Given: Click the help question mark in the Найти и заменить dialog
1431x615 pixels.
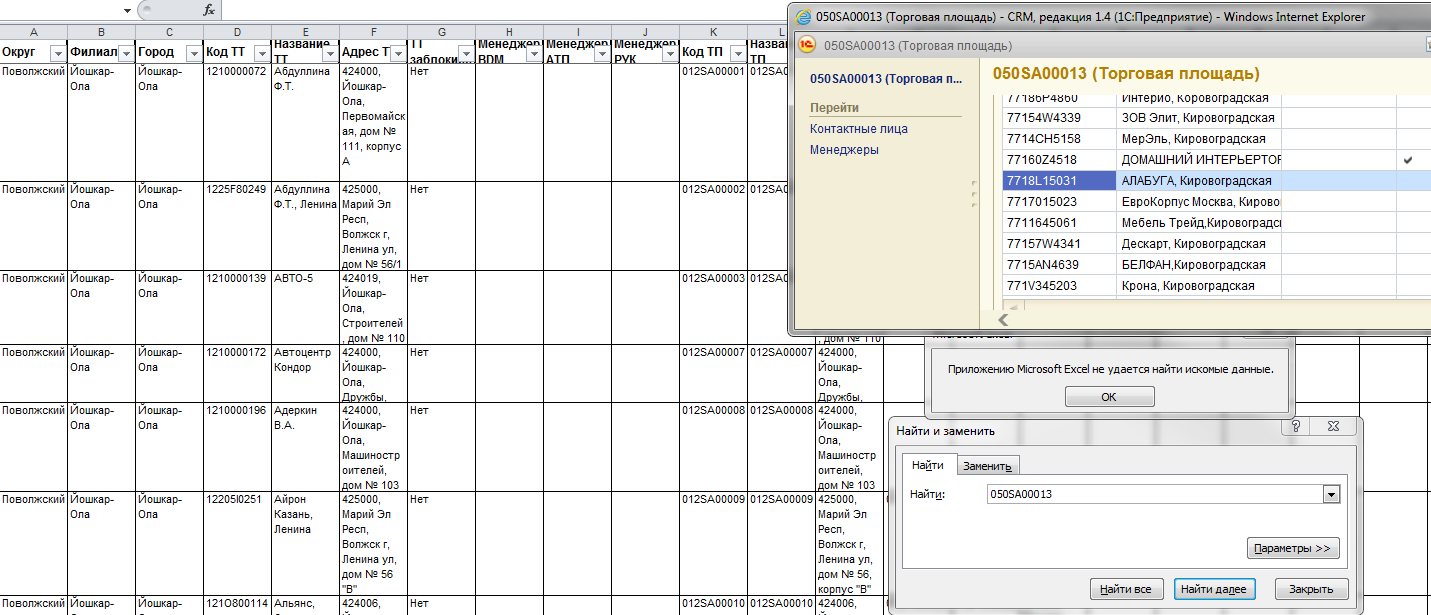Looking at the screenshot, I should click(x=1295, y=427).
